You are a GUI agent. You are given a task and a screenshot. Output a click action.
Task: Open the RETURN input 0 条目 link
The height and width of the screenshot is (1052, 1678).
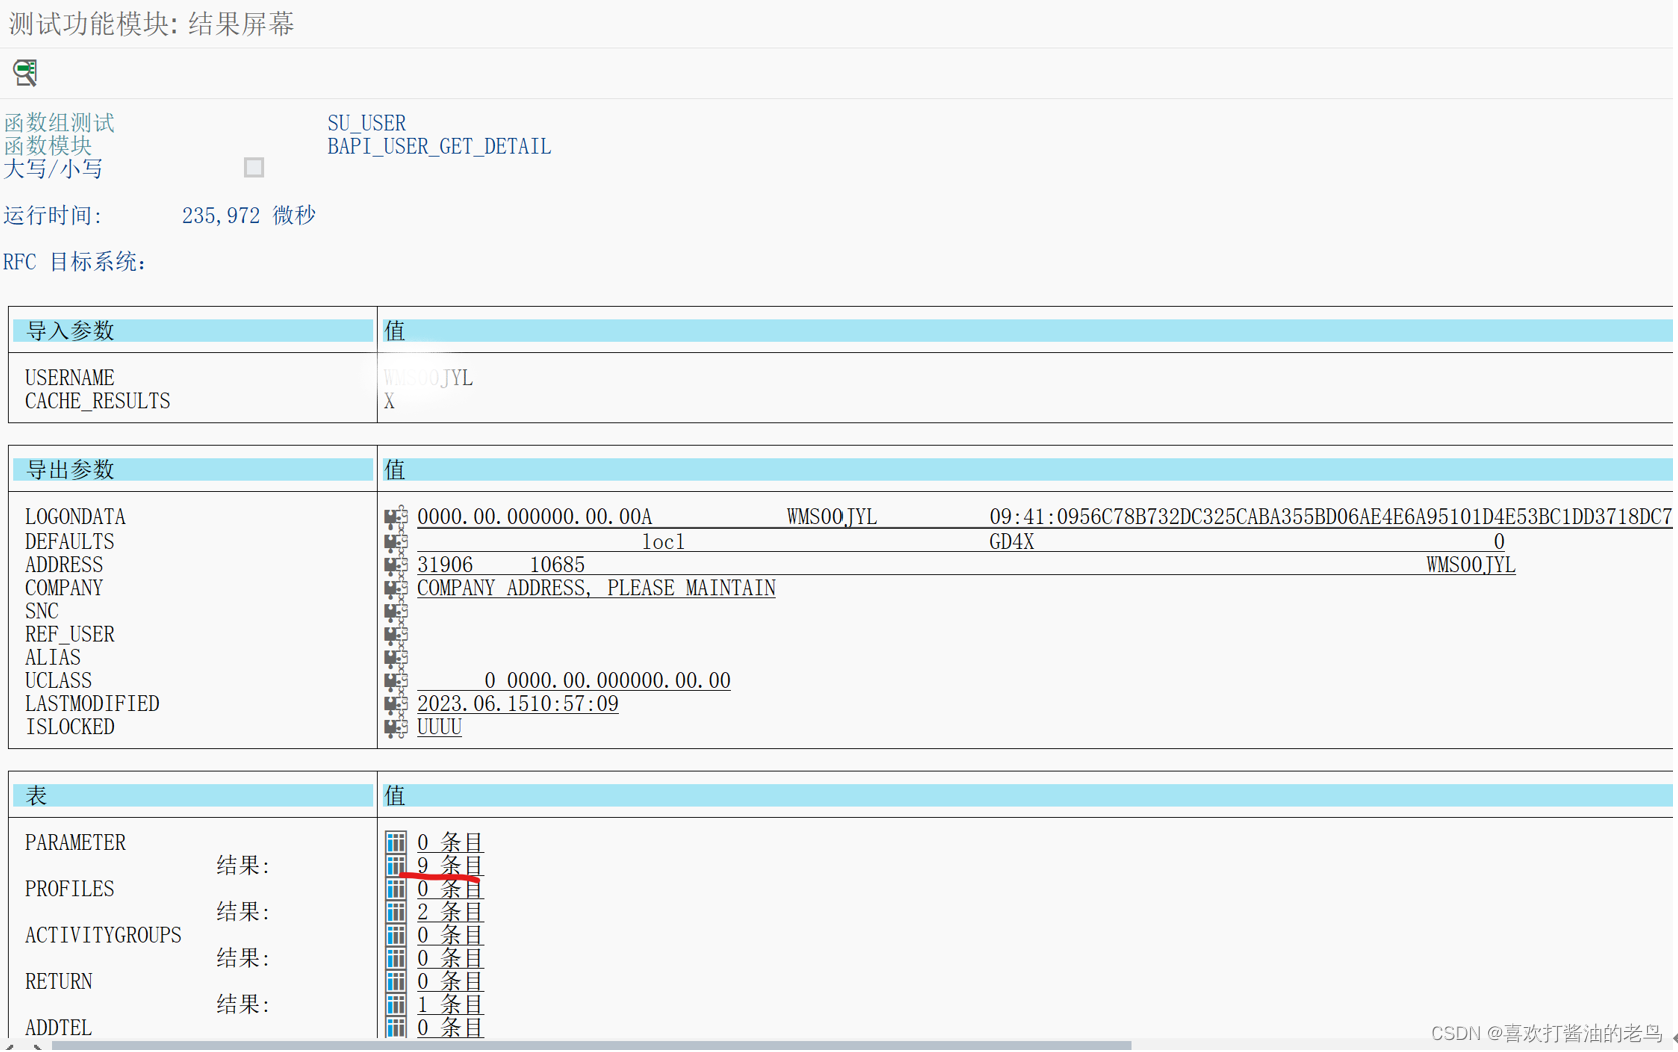tap(450, 981)
